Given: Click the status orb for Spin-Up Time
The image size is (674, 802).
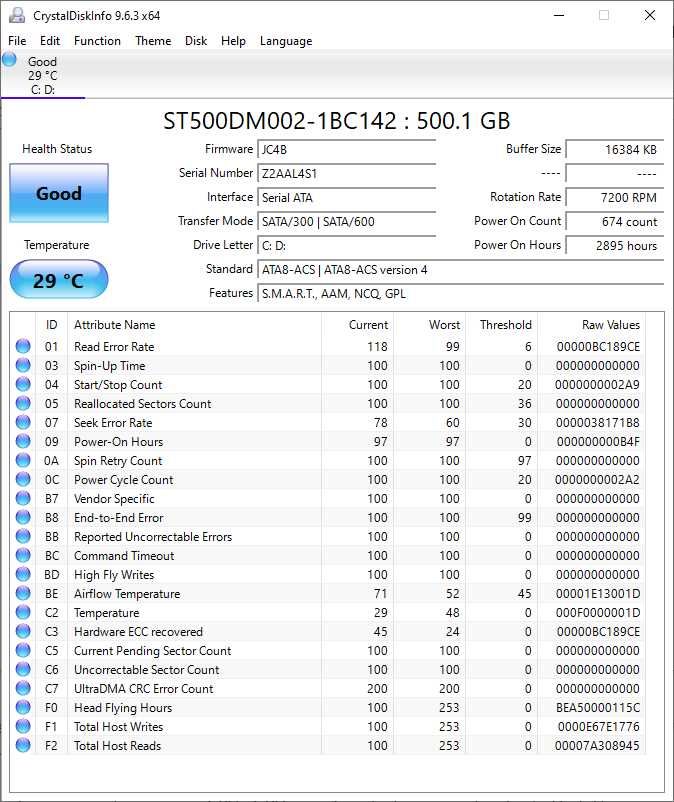Looking at the screenshot, I should tap(23, 365).
